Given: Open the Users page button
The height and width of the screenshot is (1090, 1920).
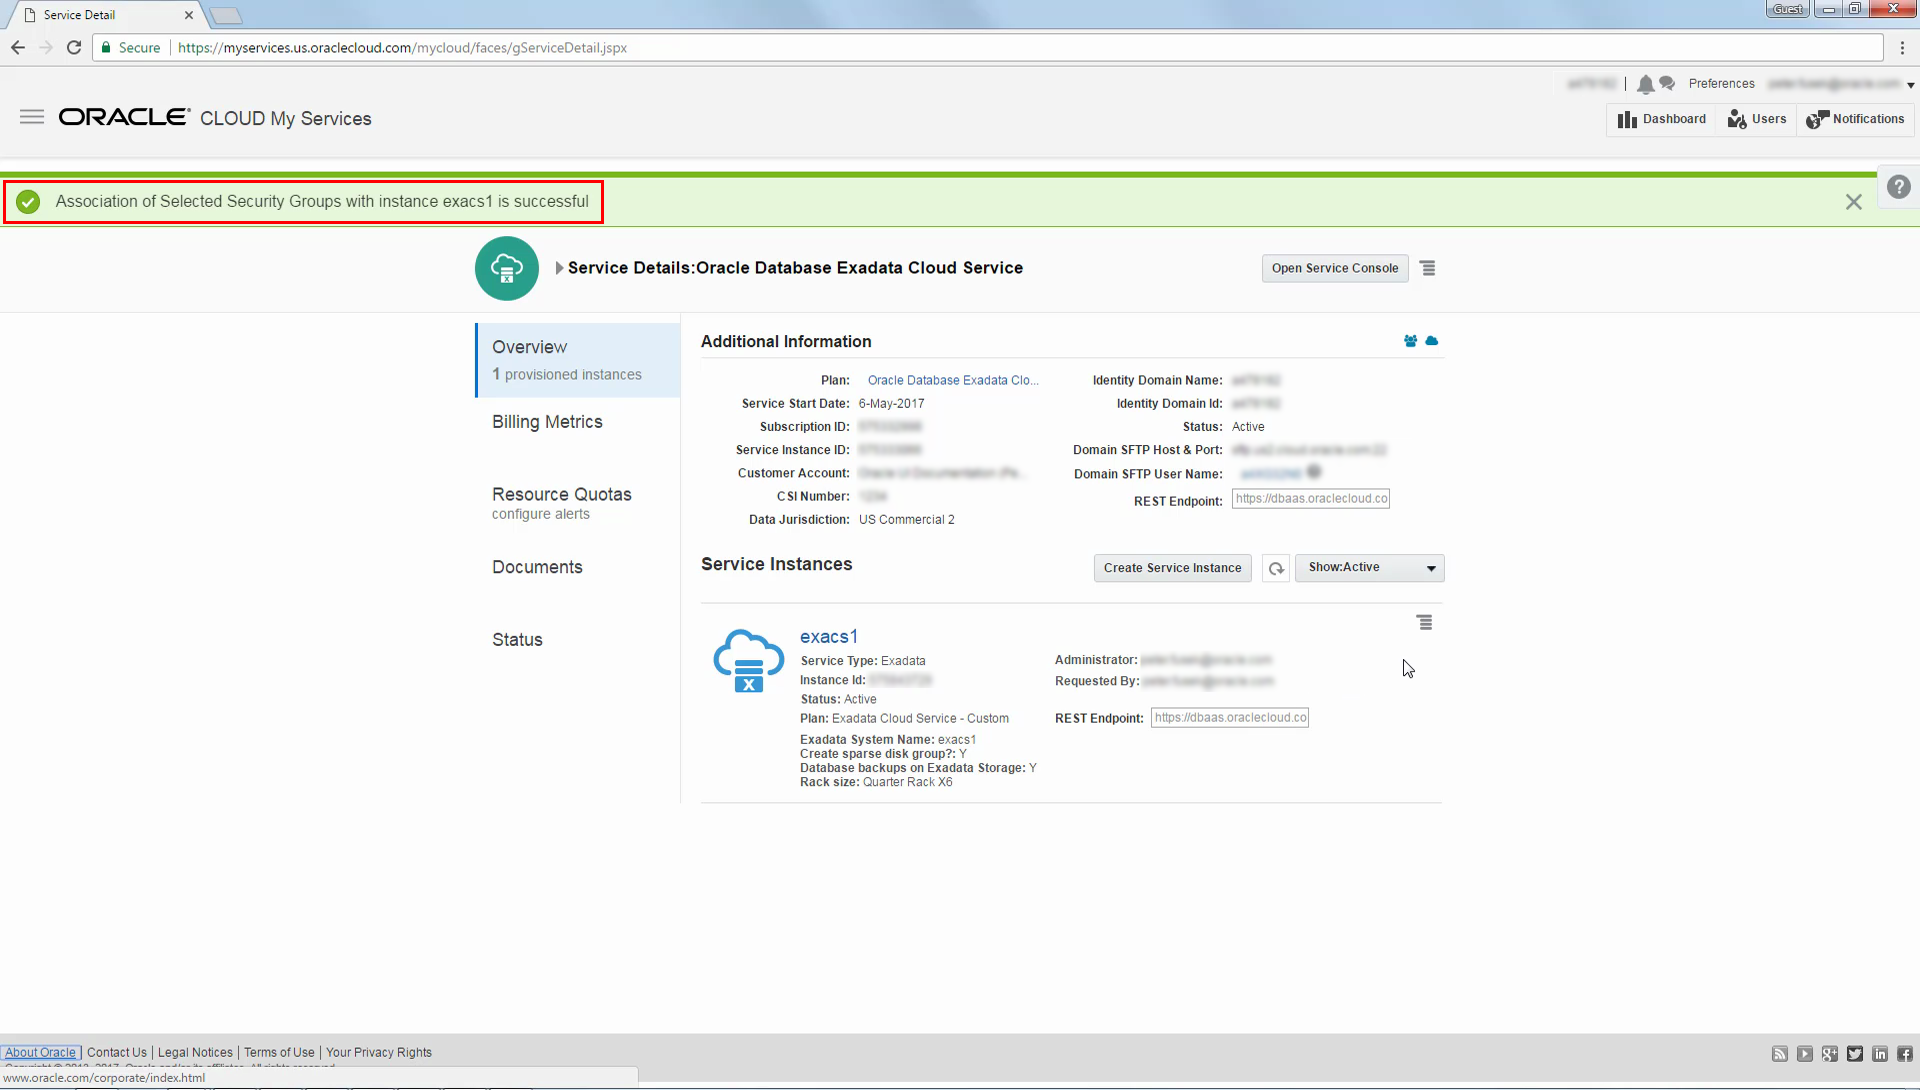Looking at the screenshot, I should tap(1757, 119).
